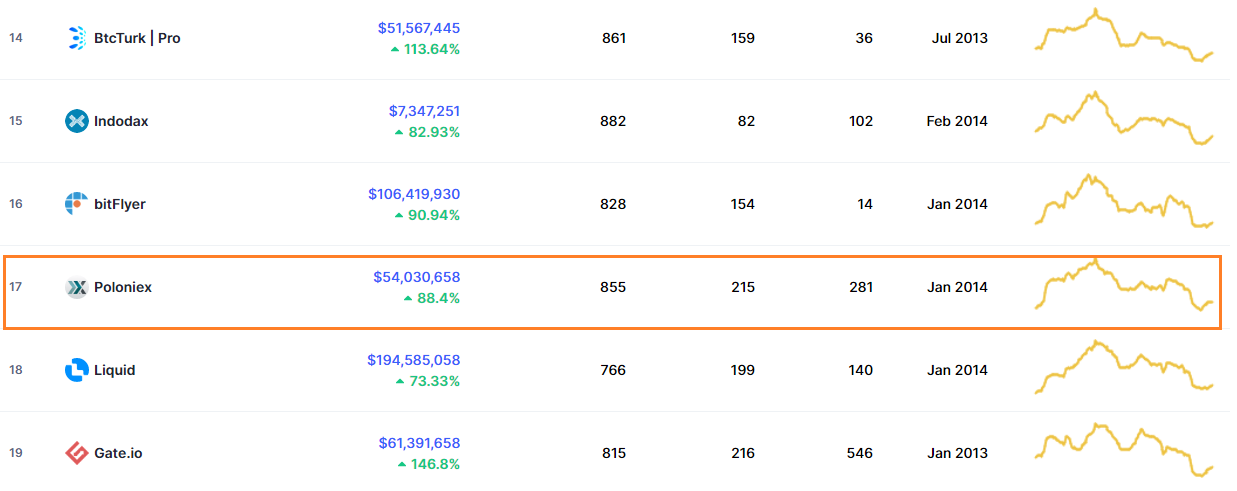
Task: Open BtcTurk volume sparkline chart
Action: pos(1124,36)
